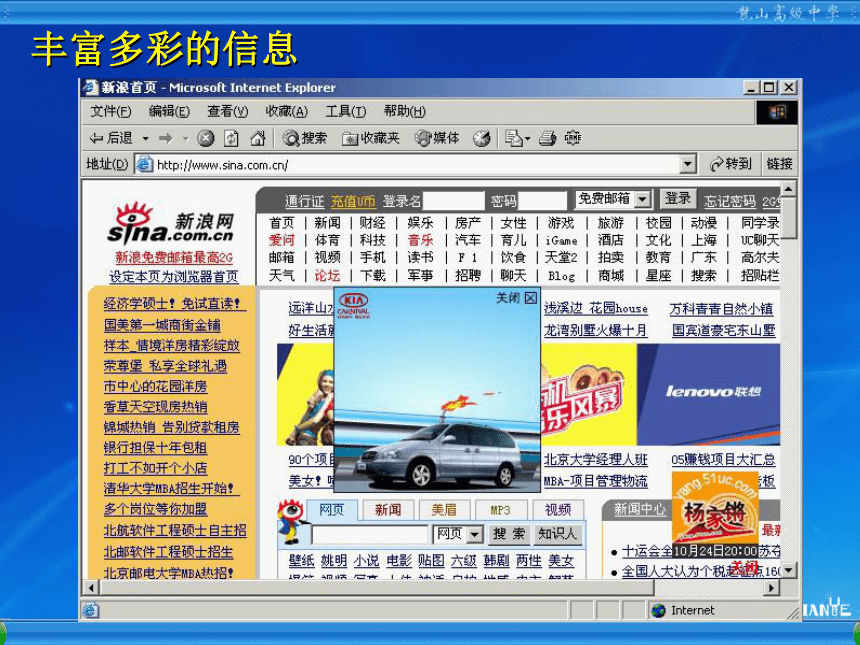Click the 设定本页为浏览器首页 link
This screenshot has width=860, height=645.
click(174, 276)
